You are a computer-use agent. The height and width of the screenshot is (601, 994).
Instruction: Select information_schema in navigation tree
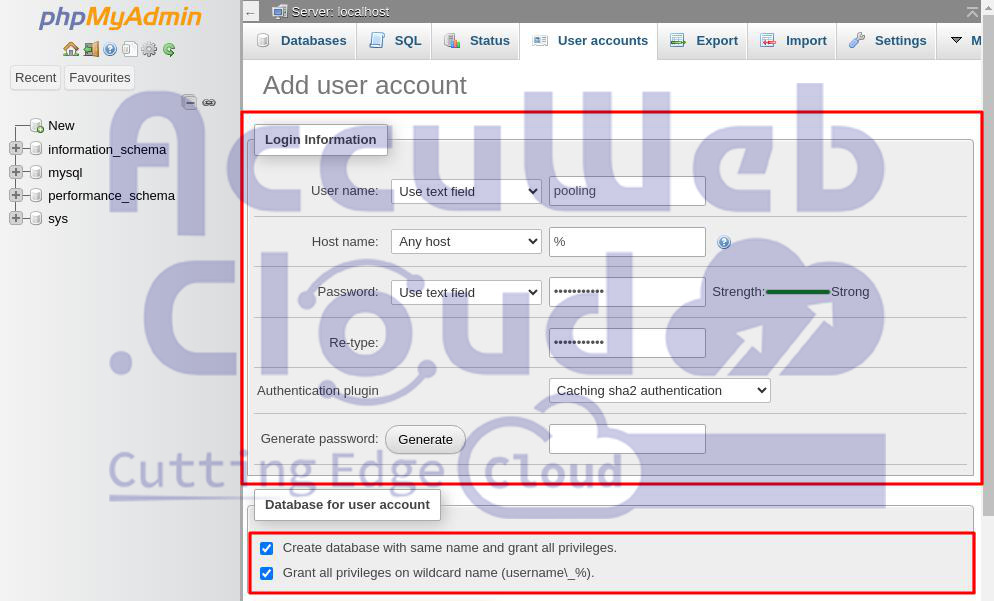click(106, 150)
